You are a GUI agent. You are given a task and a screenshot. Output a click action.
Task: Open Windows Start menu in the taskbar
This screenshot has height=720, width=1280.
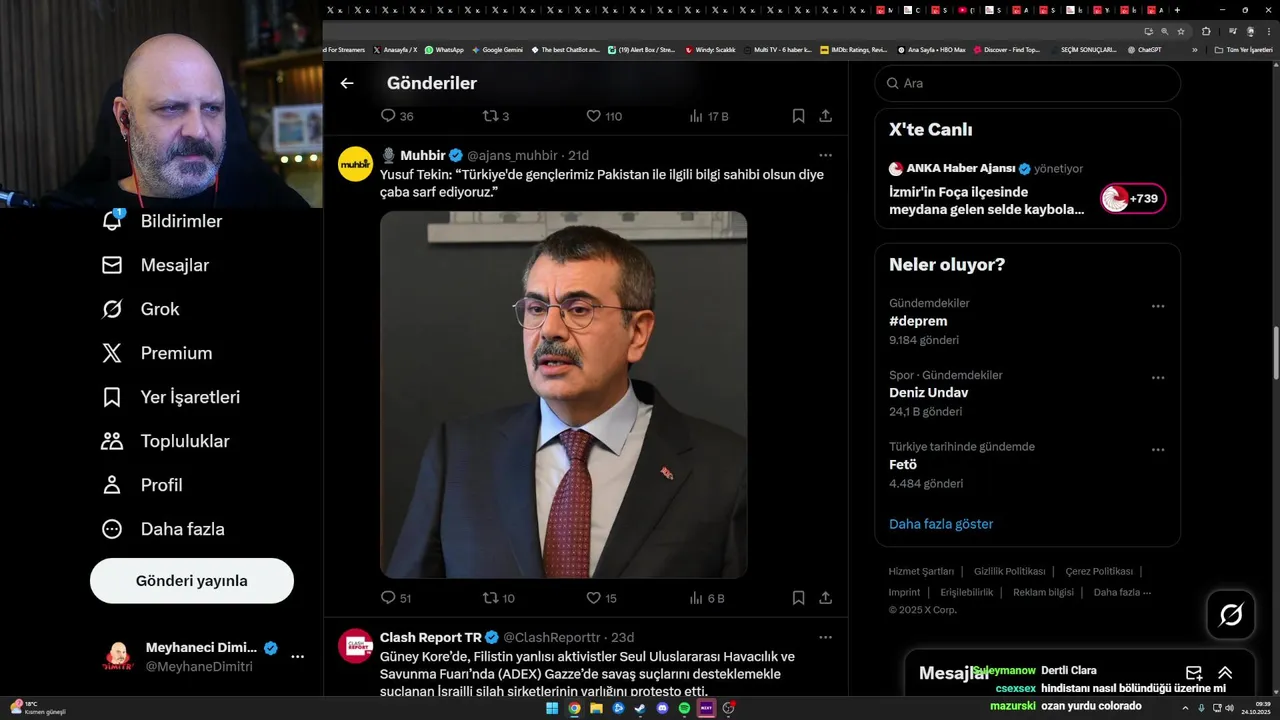click(553, 708)
